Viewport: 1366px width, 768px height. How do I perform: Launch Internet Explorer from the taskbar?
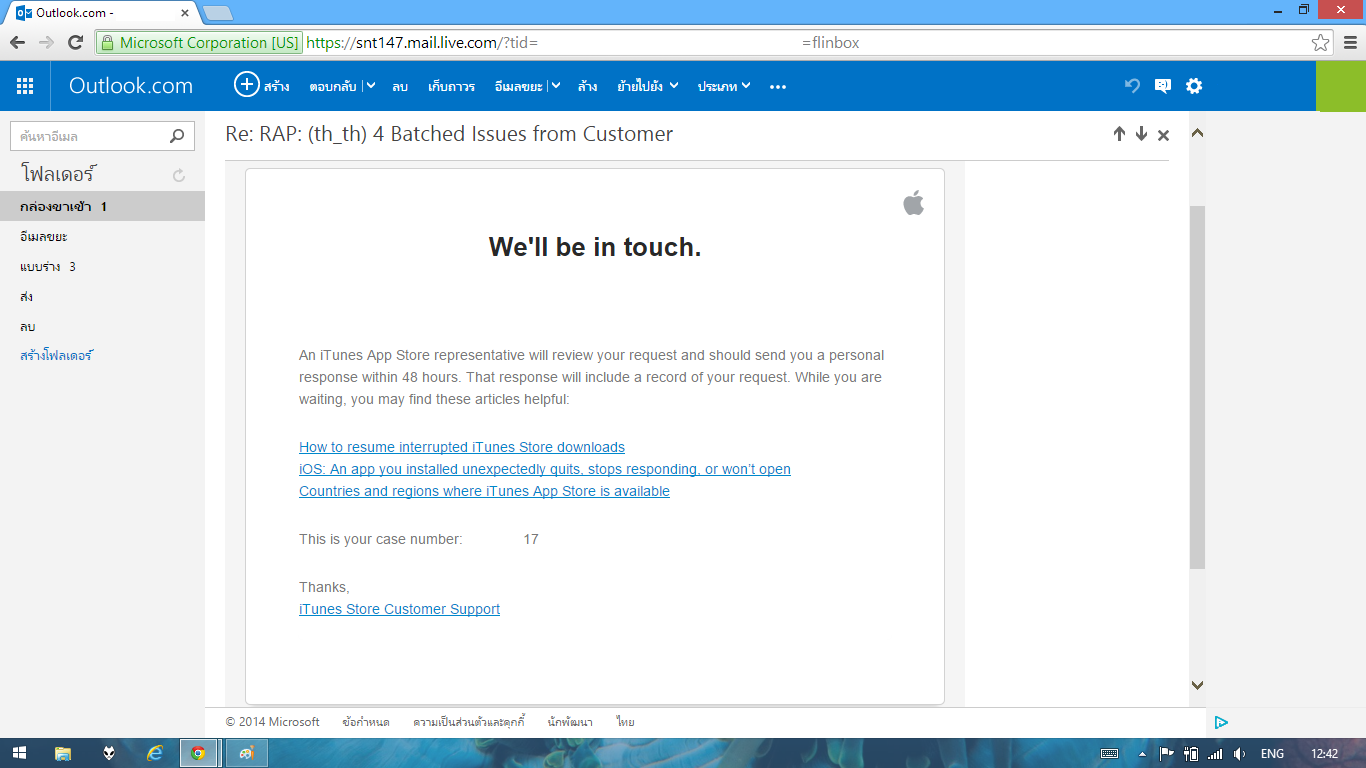154,753
